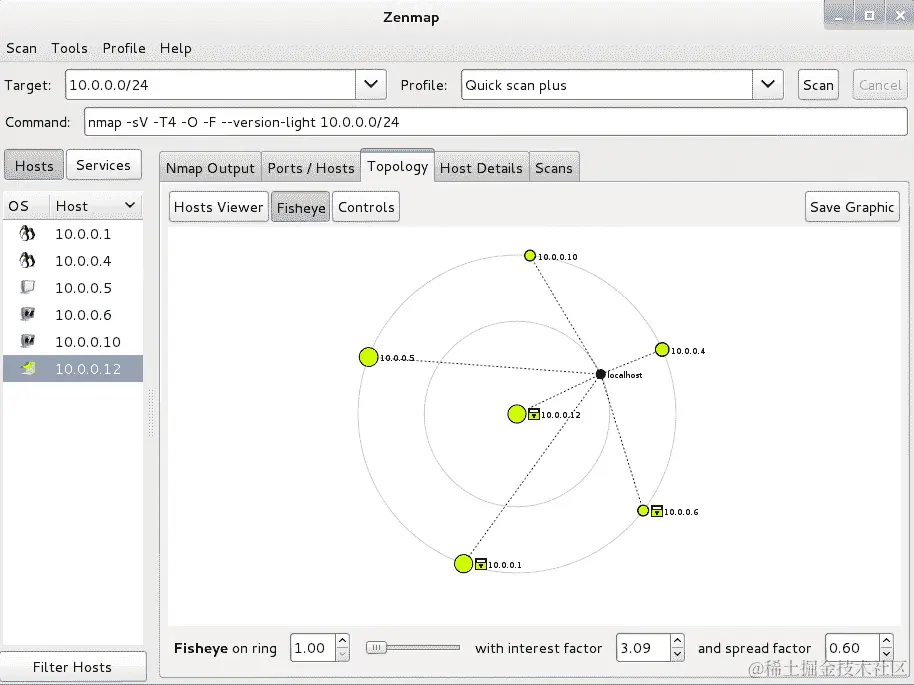Click the Save Graphic button

tap(852, 207)
